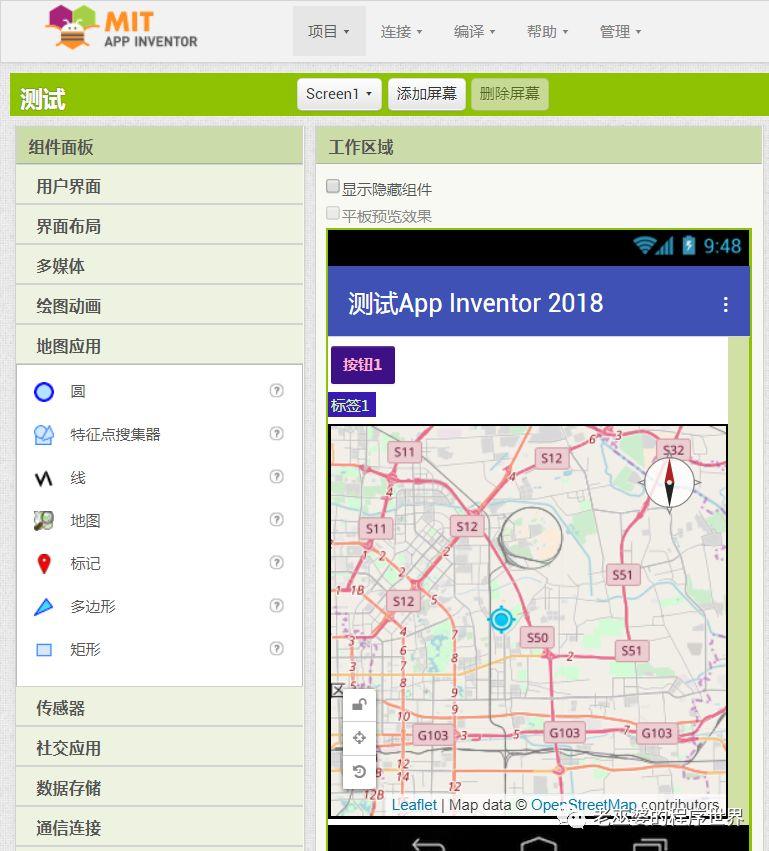This screenshot has height=851, width=769.
Task: Click the 删除屏幕 button
Action: 510,94
